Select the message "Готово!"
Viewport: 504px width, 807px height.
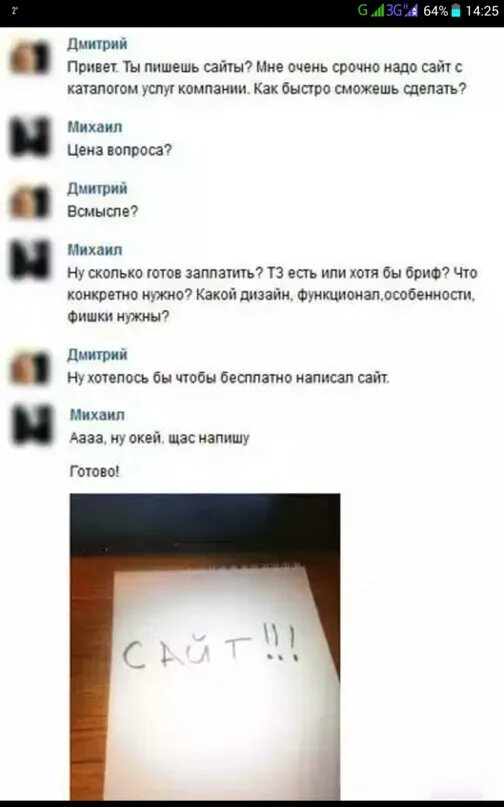(95, 471)
